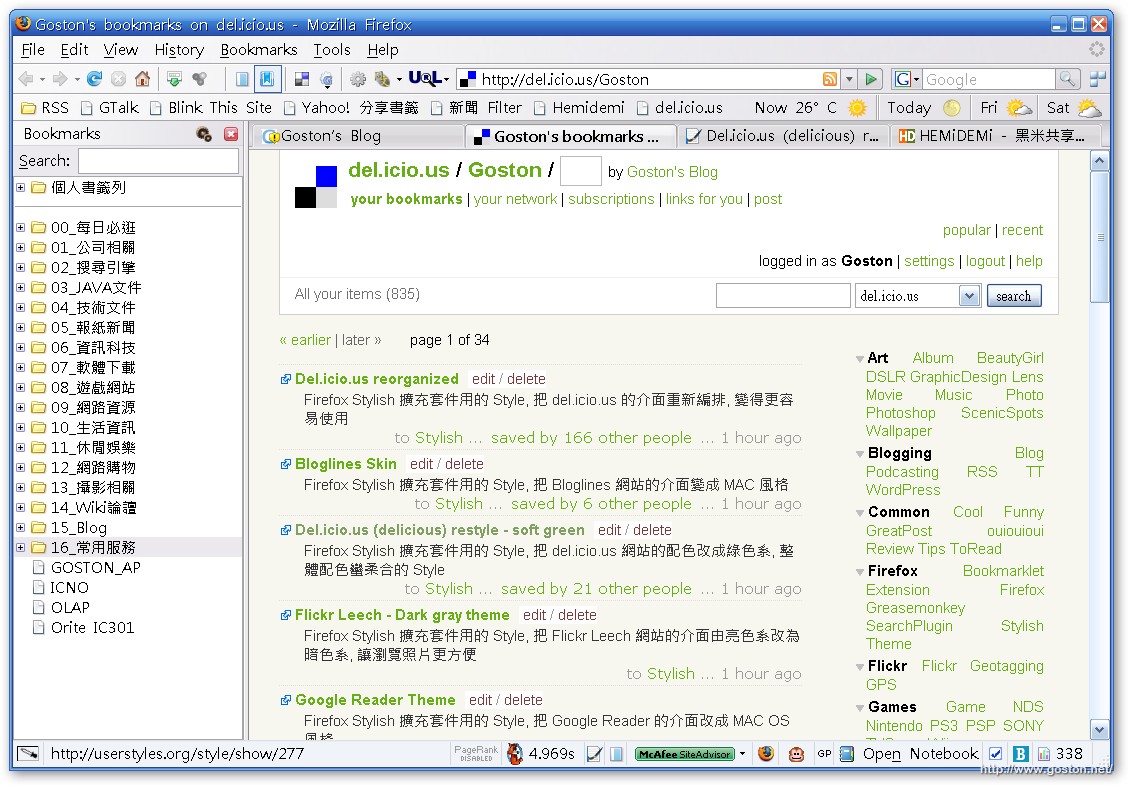Image resolution: width=1128 pixels, height=785 pixels.
Task: Click the 'later »' pagination link
Action: [361, 340]
